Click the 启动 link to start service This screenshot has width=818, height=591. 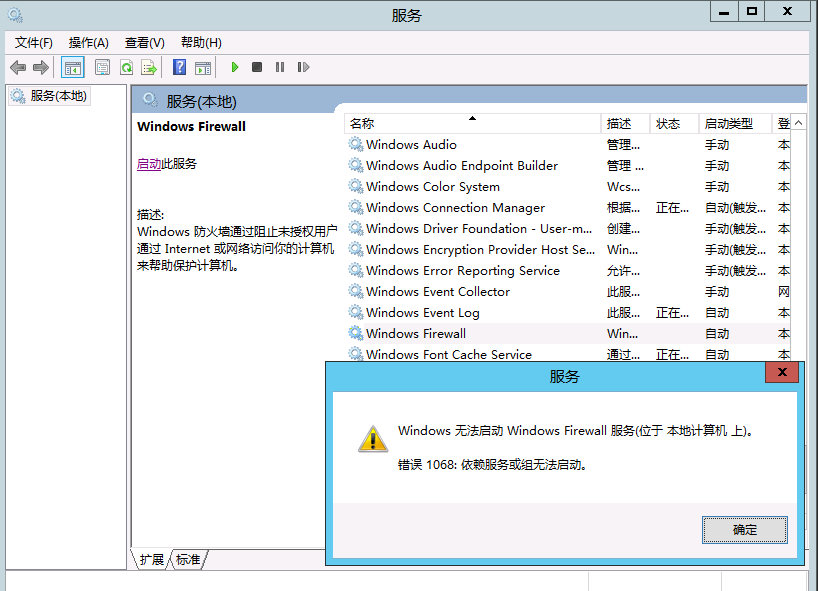click(x=149, y=164)
